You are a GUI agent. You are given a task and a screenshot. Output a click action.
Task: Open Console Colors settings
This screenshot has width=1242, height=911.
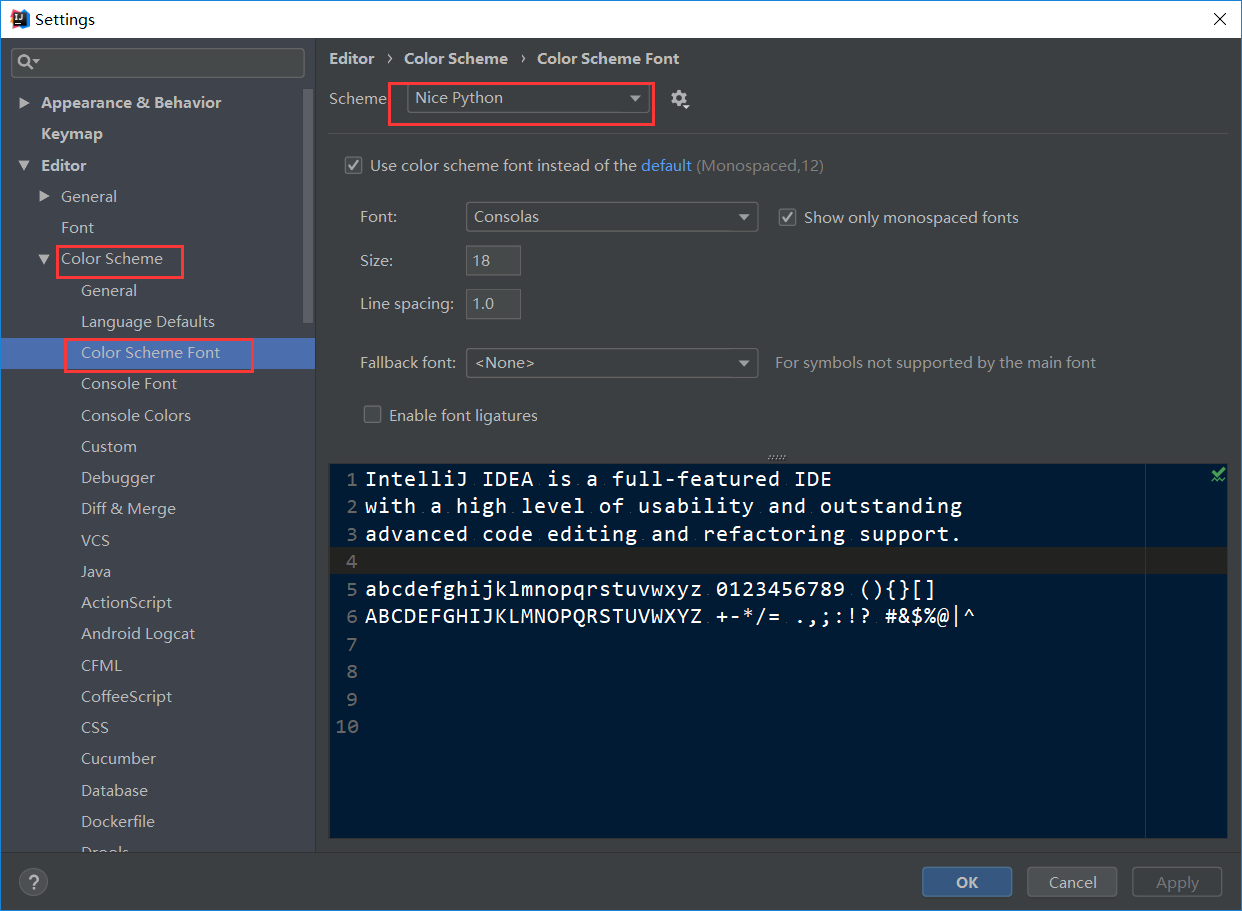coord(136,415)
